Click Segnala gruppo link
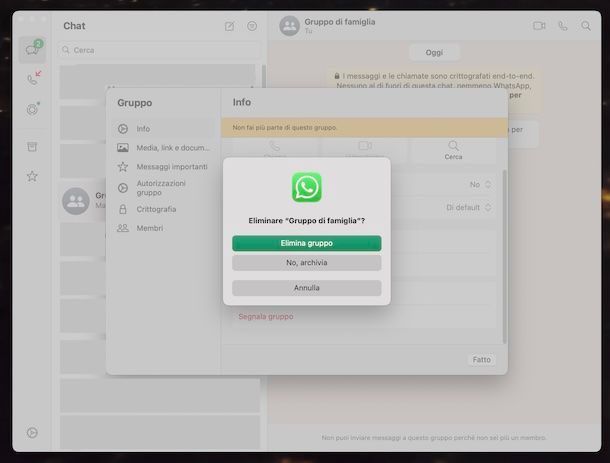 pos(266,317)
